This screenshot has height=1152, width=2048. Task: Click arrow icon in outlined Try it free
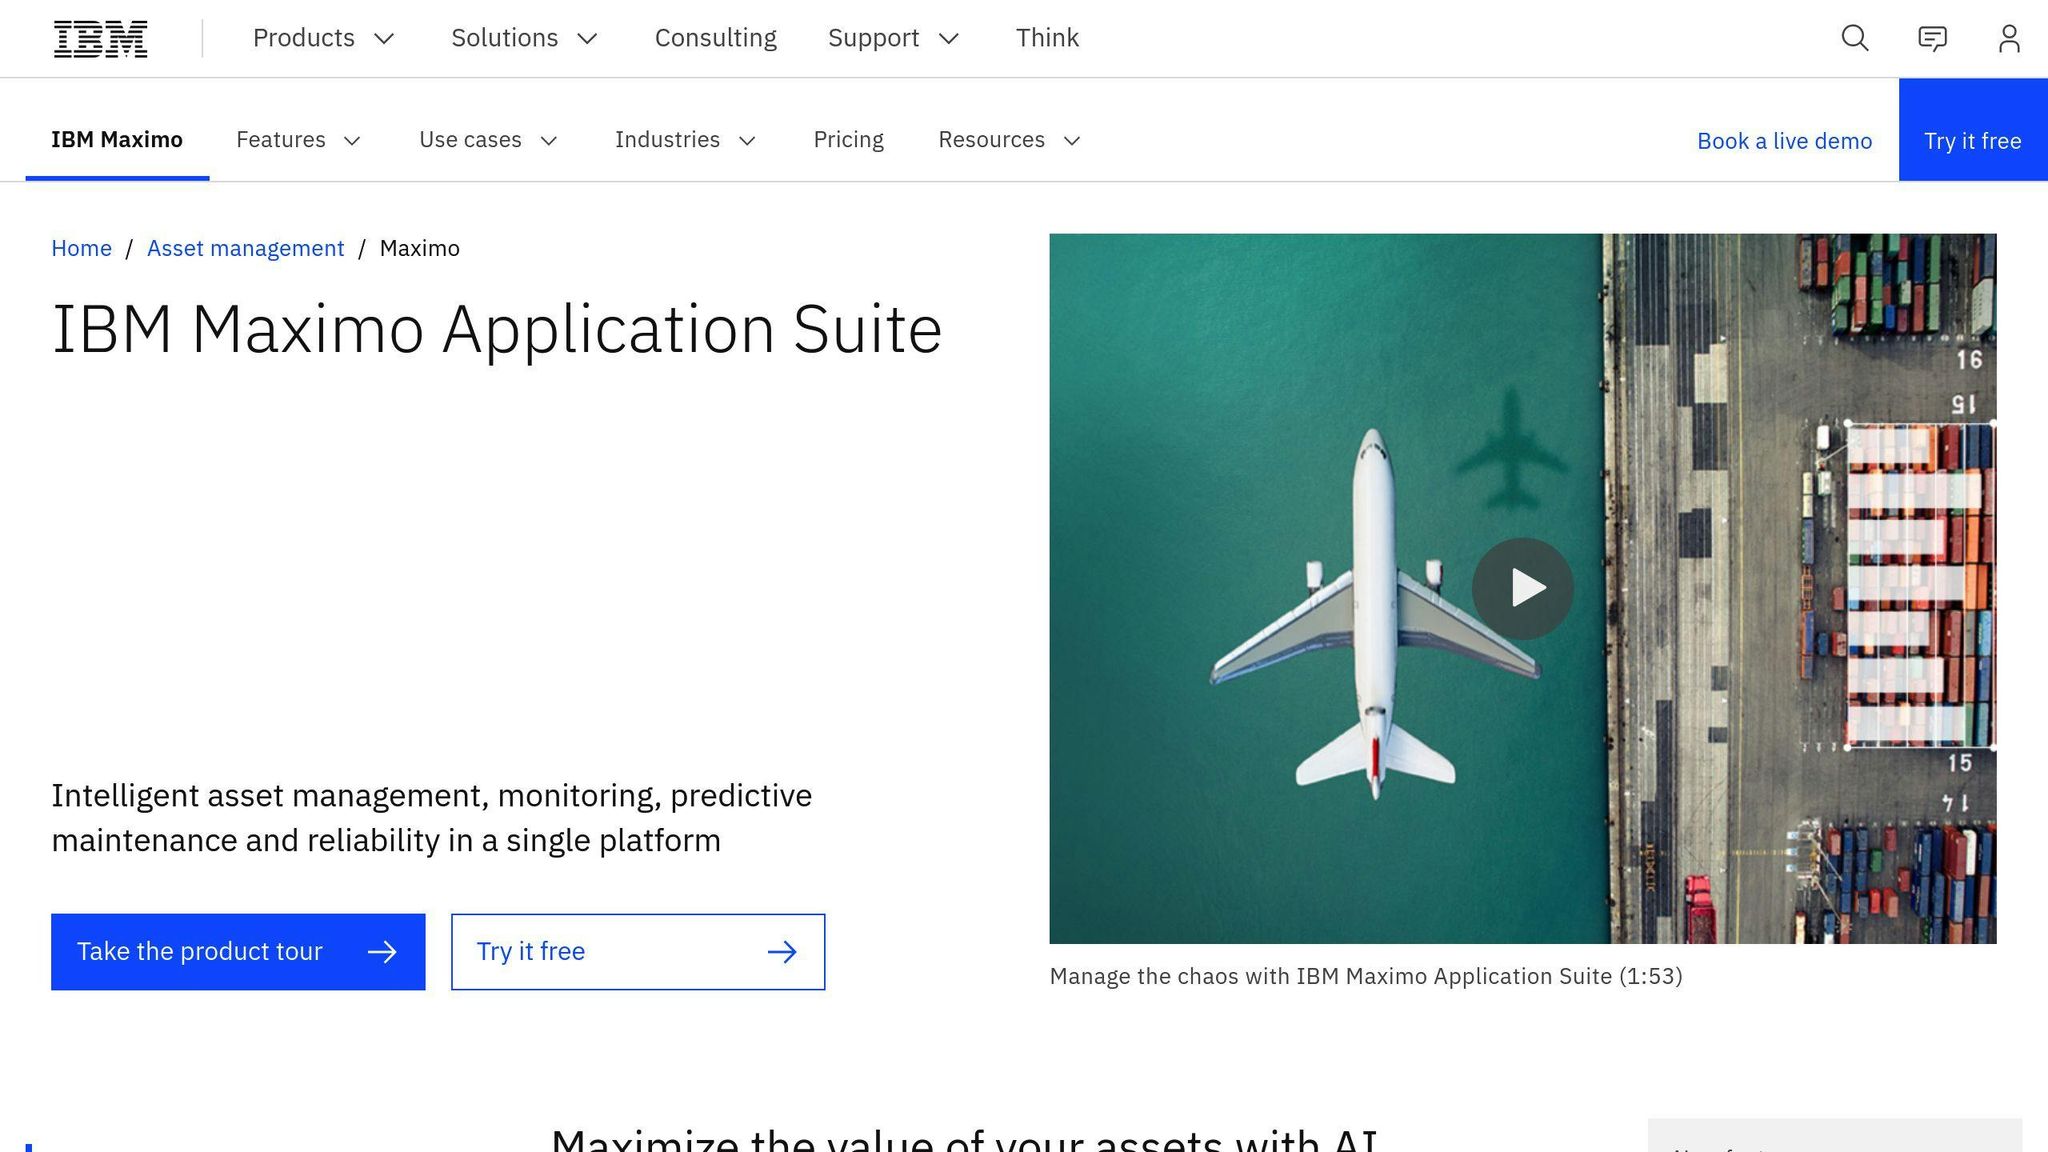pyautogui.click(x=782, y=952)
